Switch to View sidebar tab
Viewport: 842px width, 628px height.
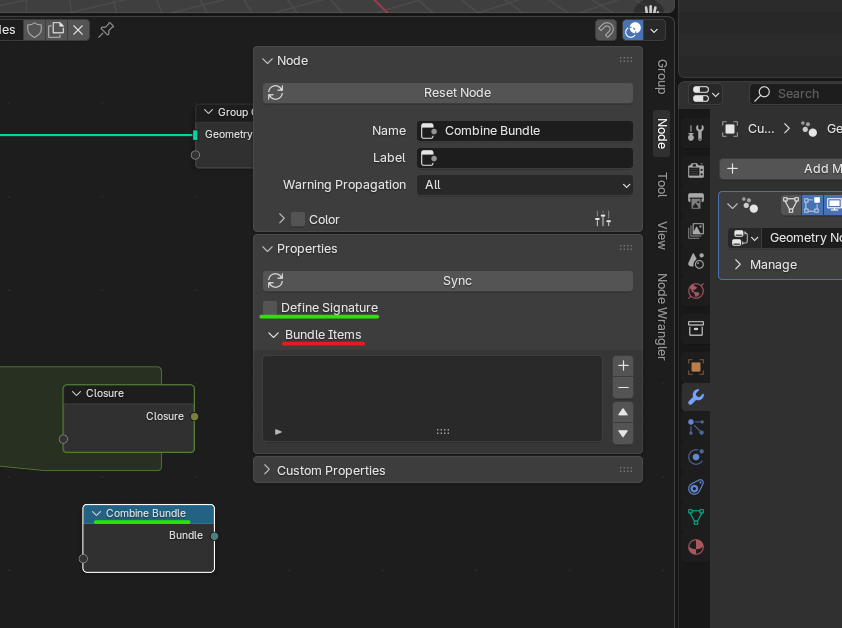point(662,235)
